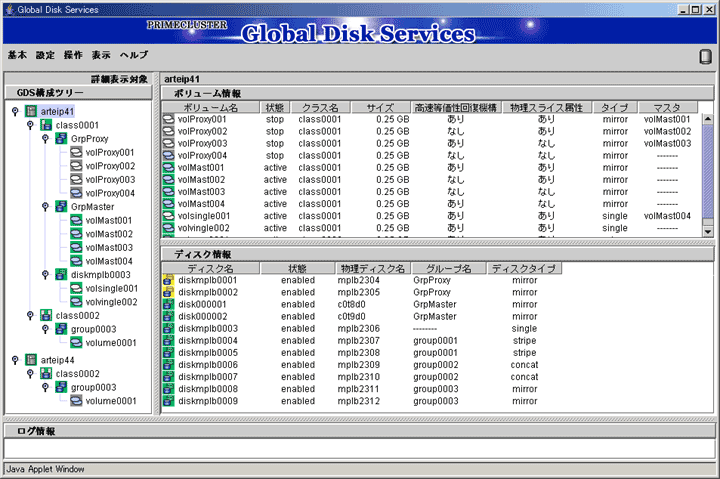Screen dimensions: 720x479
Task: Click c0t8d0 physical disk name cell
Action: [351, 304]
